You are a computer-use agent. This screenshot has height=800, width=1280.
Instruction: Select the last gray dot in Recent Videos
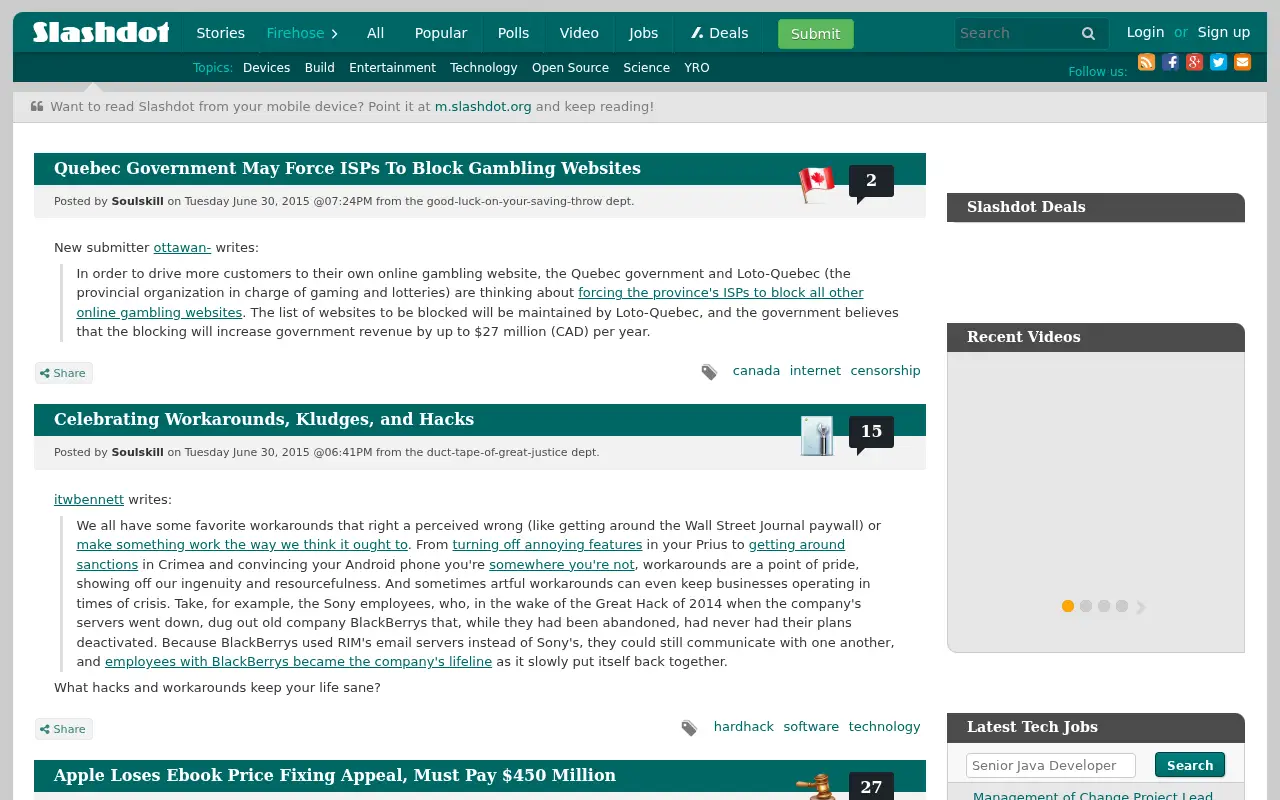(x=1122, y=606)
